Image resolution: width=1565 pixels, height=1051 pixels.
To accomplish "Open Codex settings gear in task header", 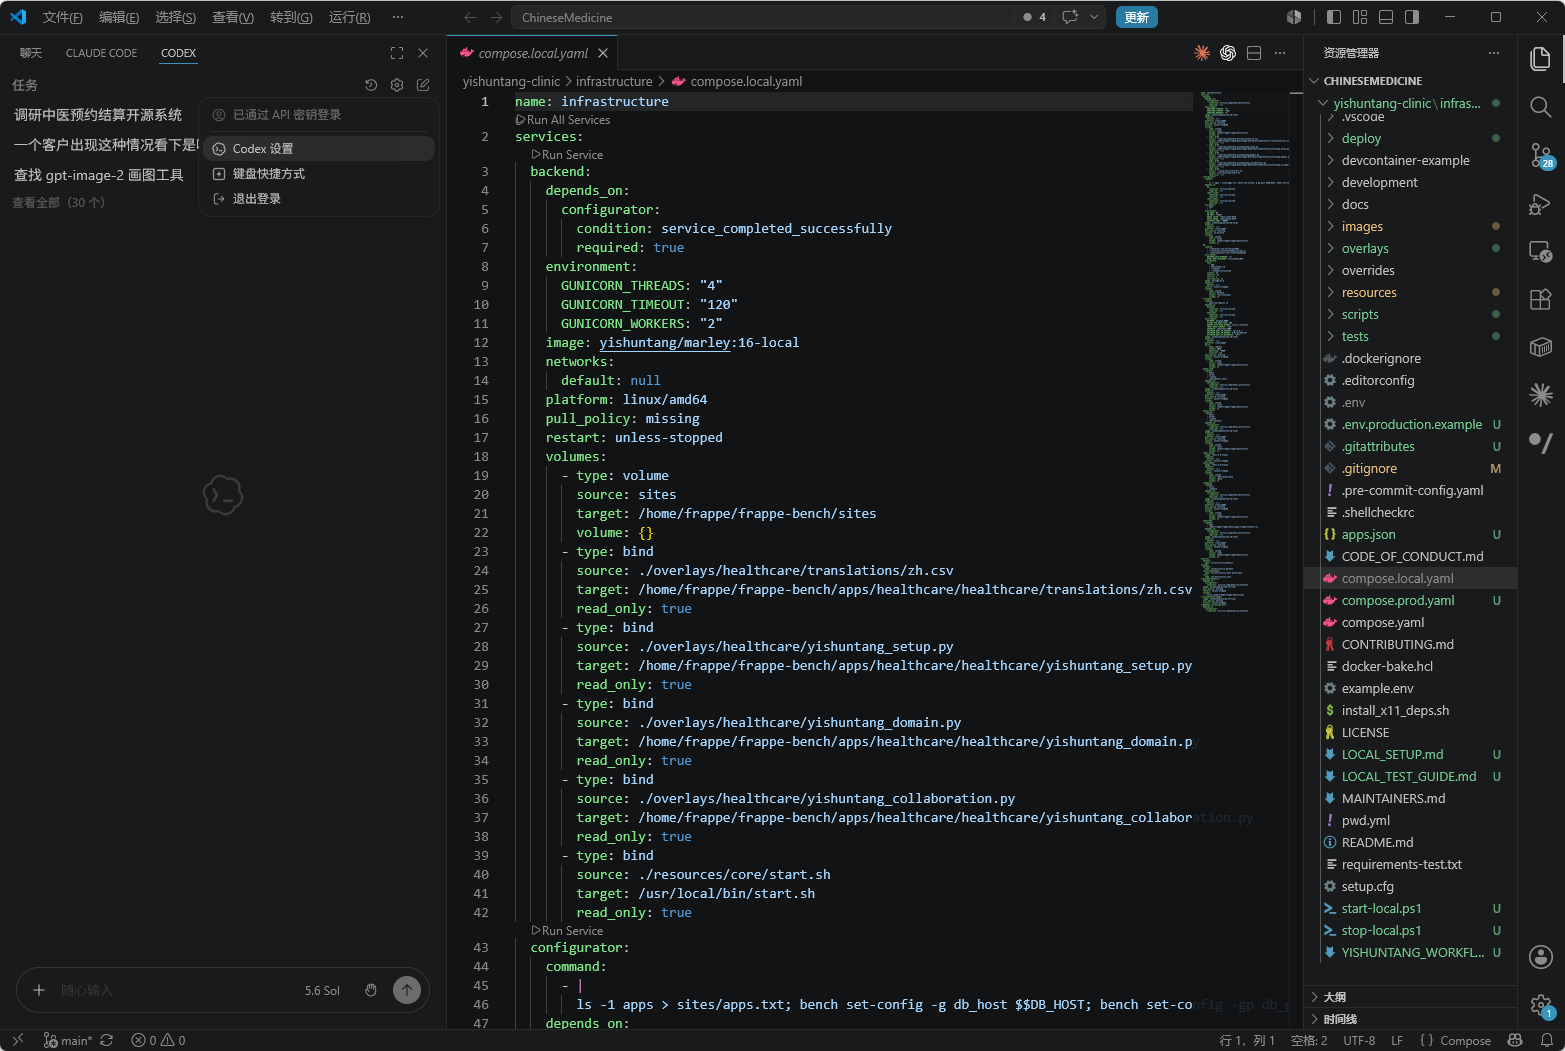I will tap(397, 85).
